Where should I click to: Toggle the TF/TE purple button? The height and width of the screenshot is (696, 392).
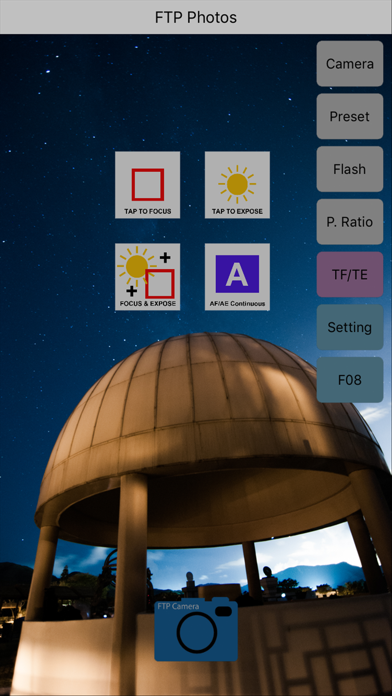pos(350,274)
